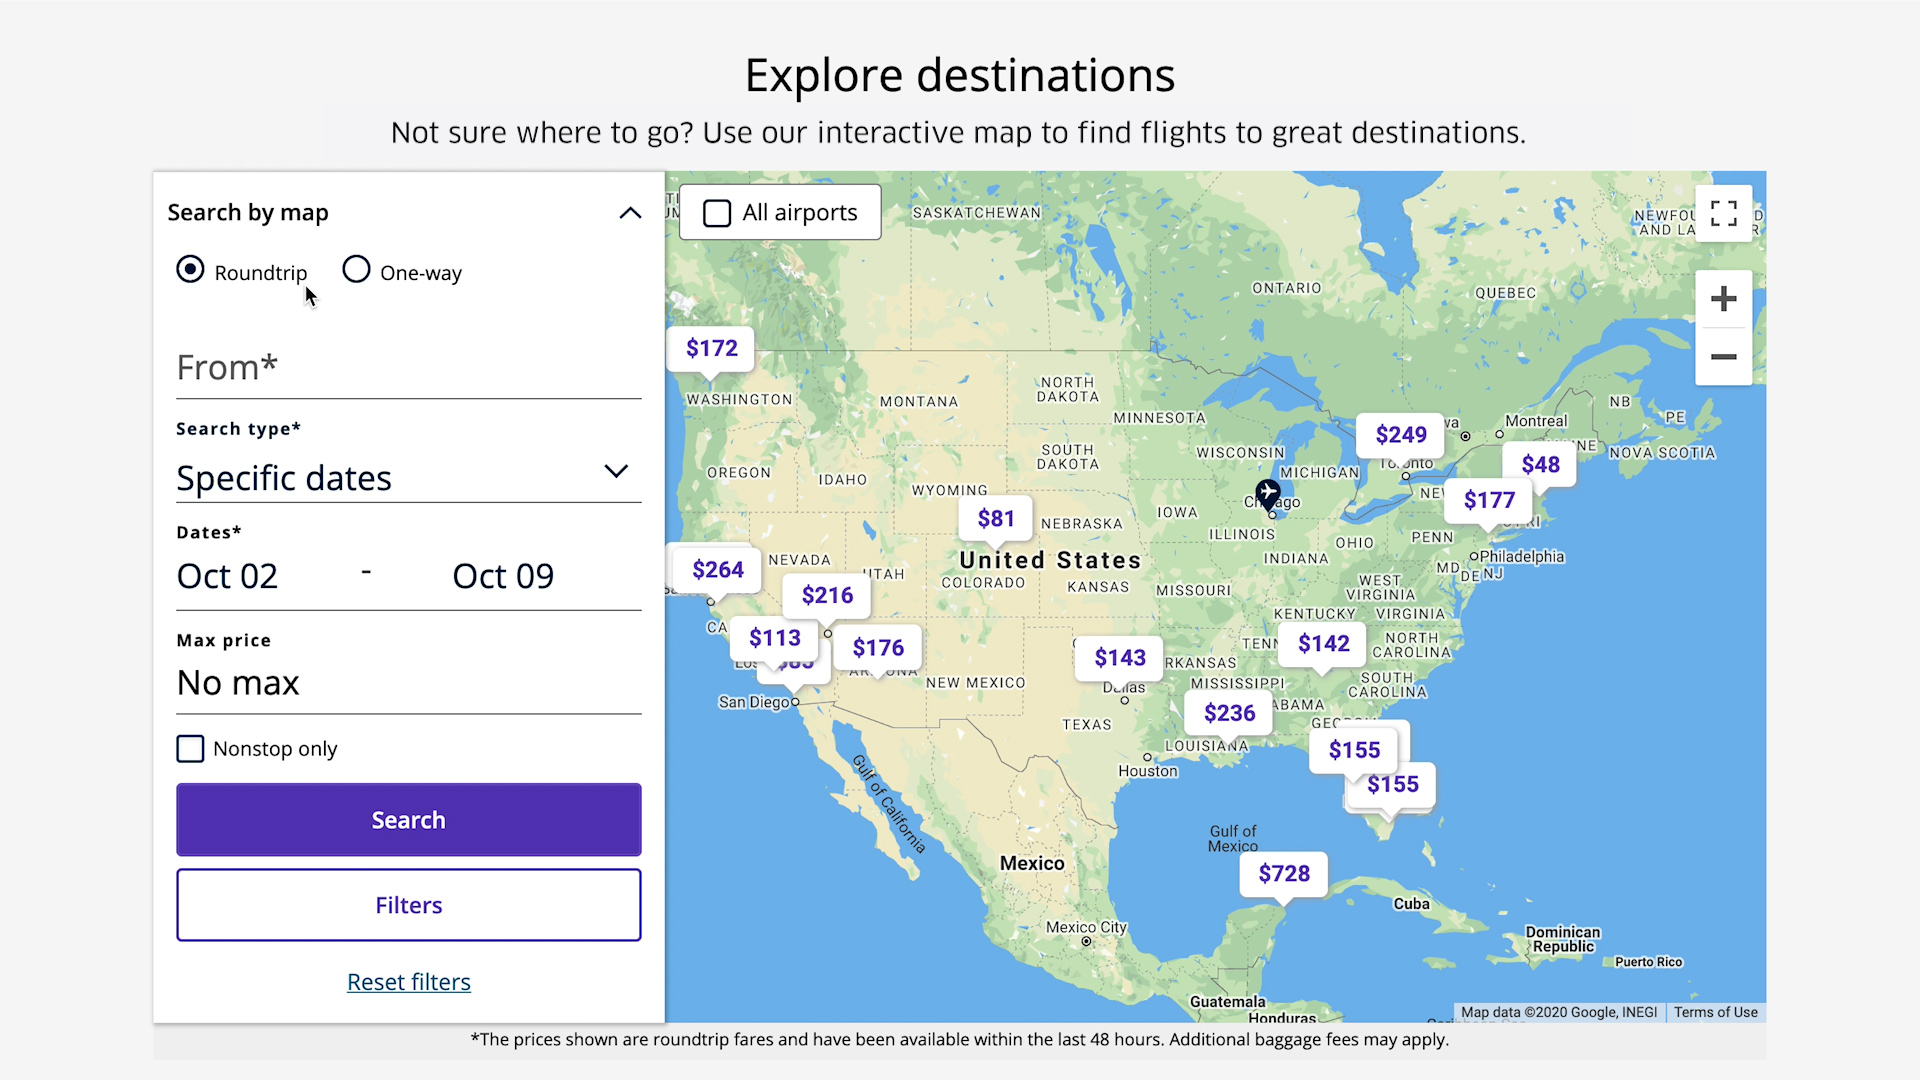The image size is (1920, 1080).
Task: Enable the Nonstop only checkbox
Action: tap(191, 748)
